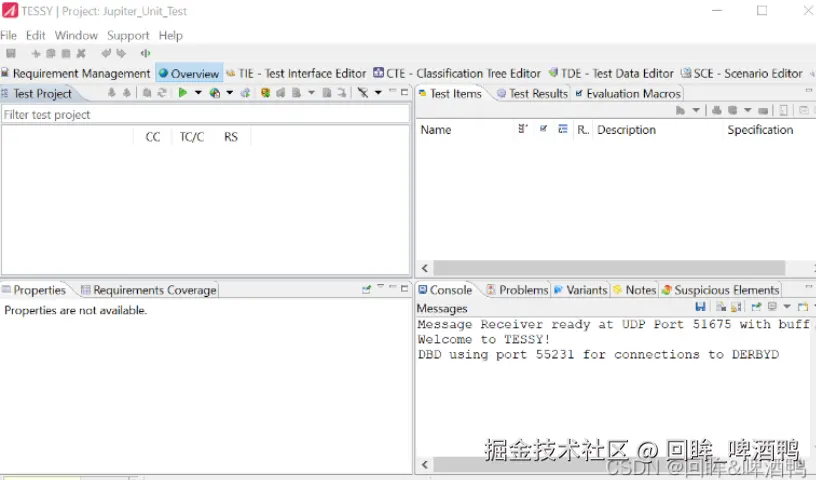Click the left scroll arrow in Console pane

425,464
